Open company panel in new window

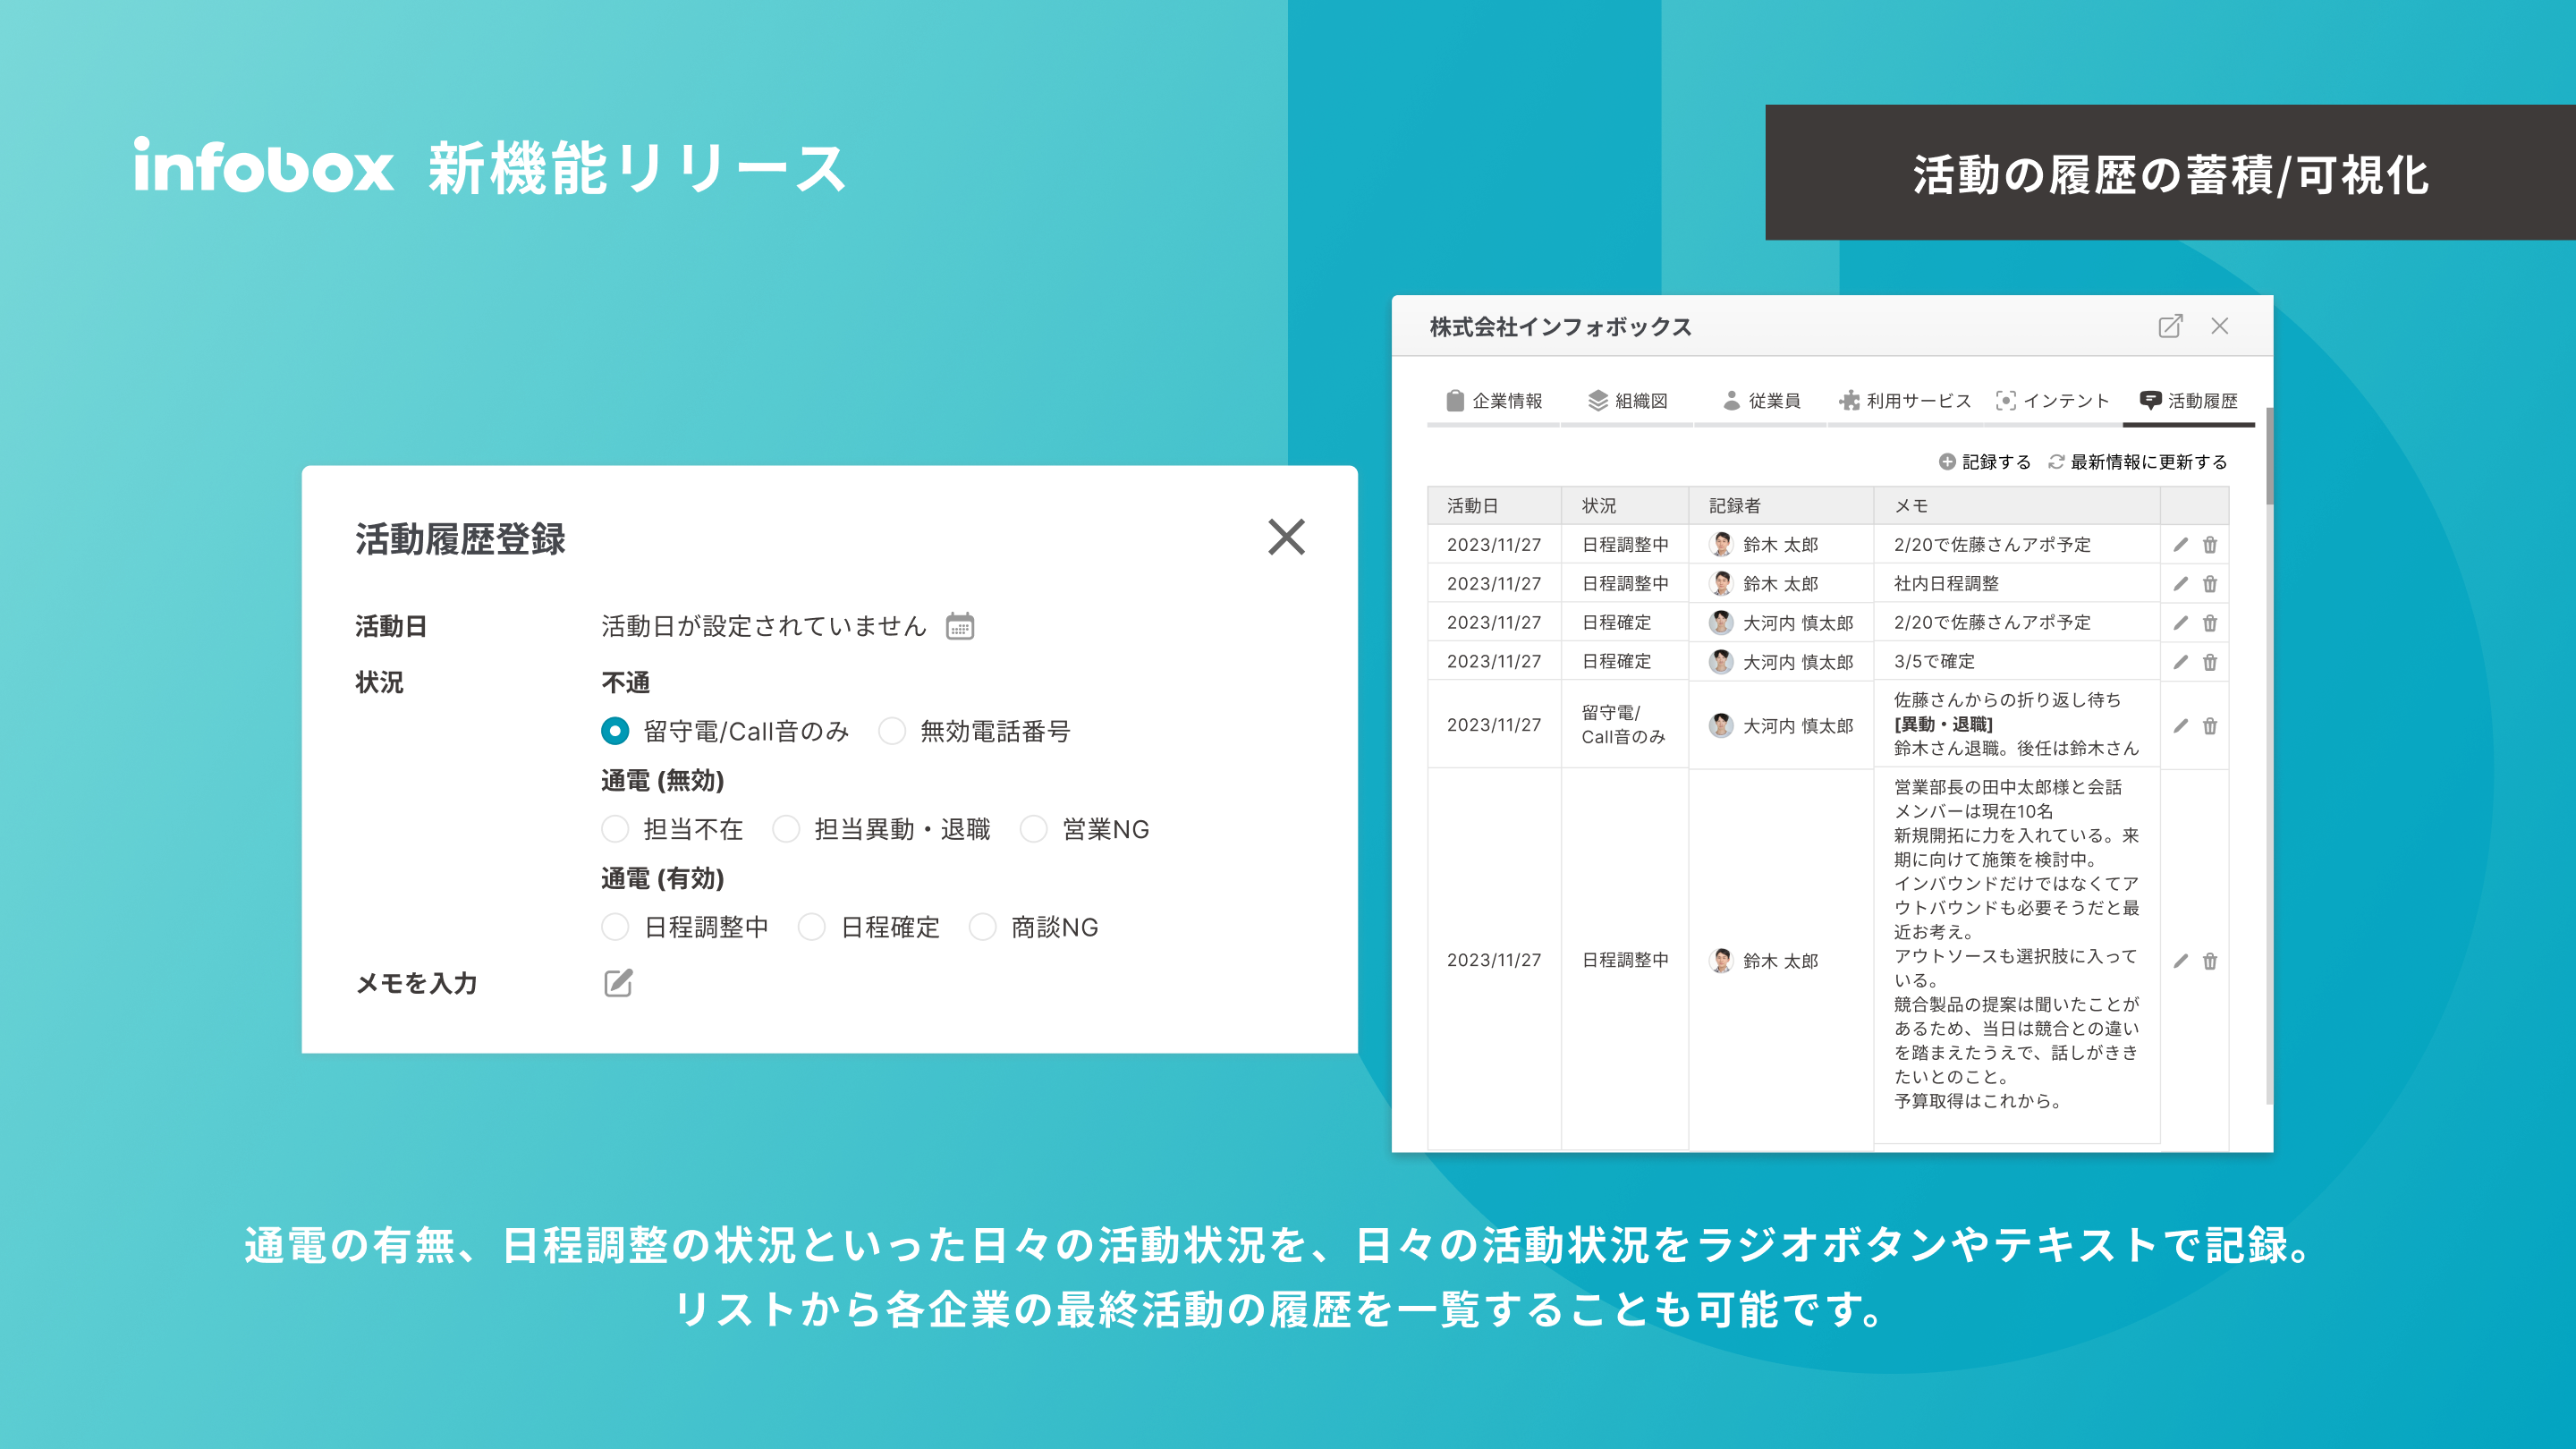pos(2169,326)
